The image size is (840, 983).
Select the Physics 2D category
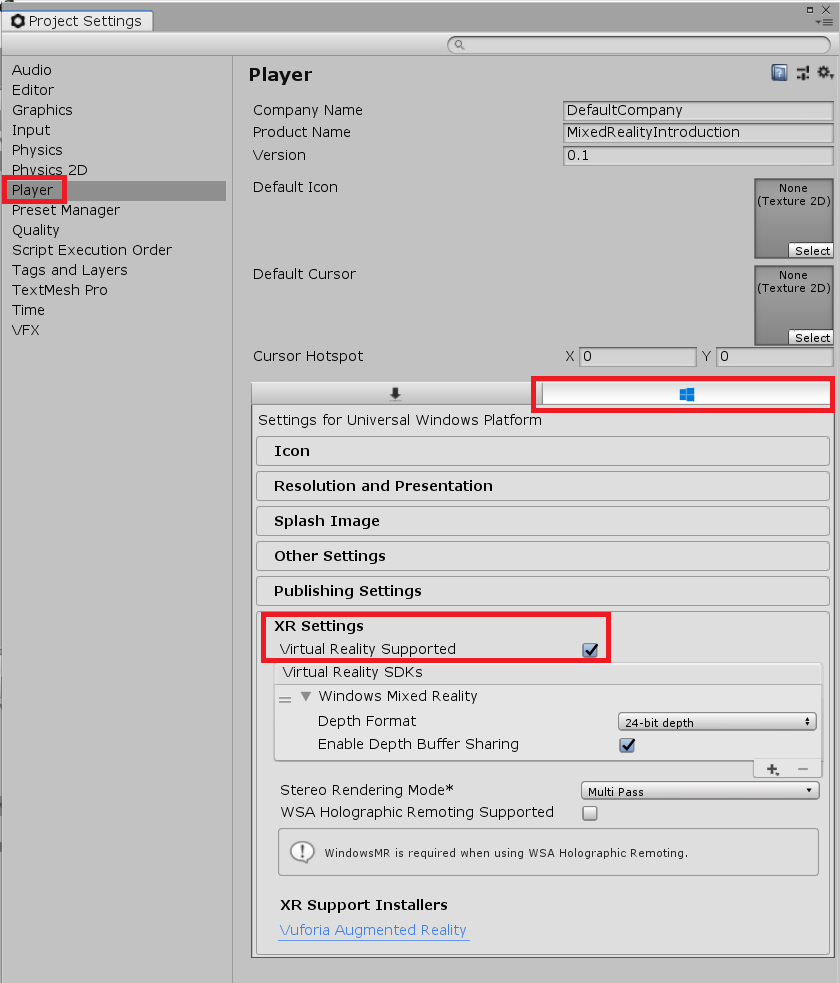click(x=50, y=170)
